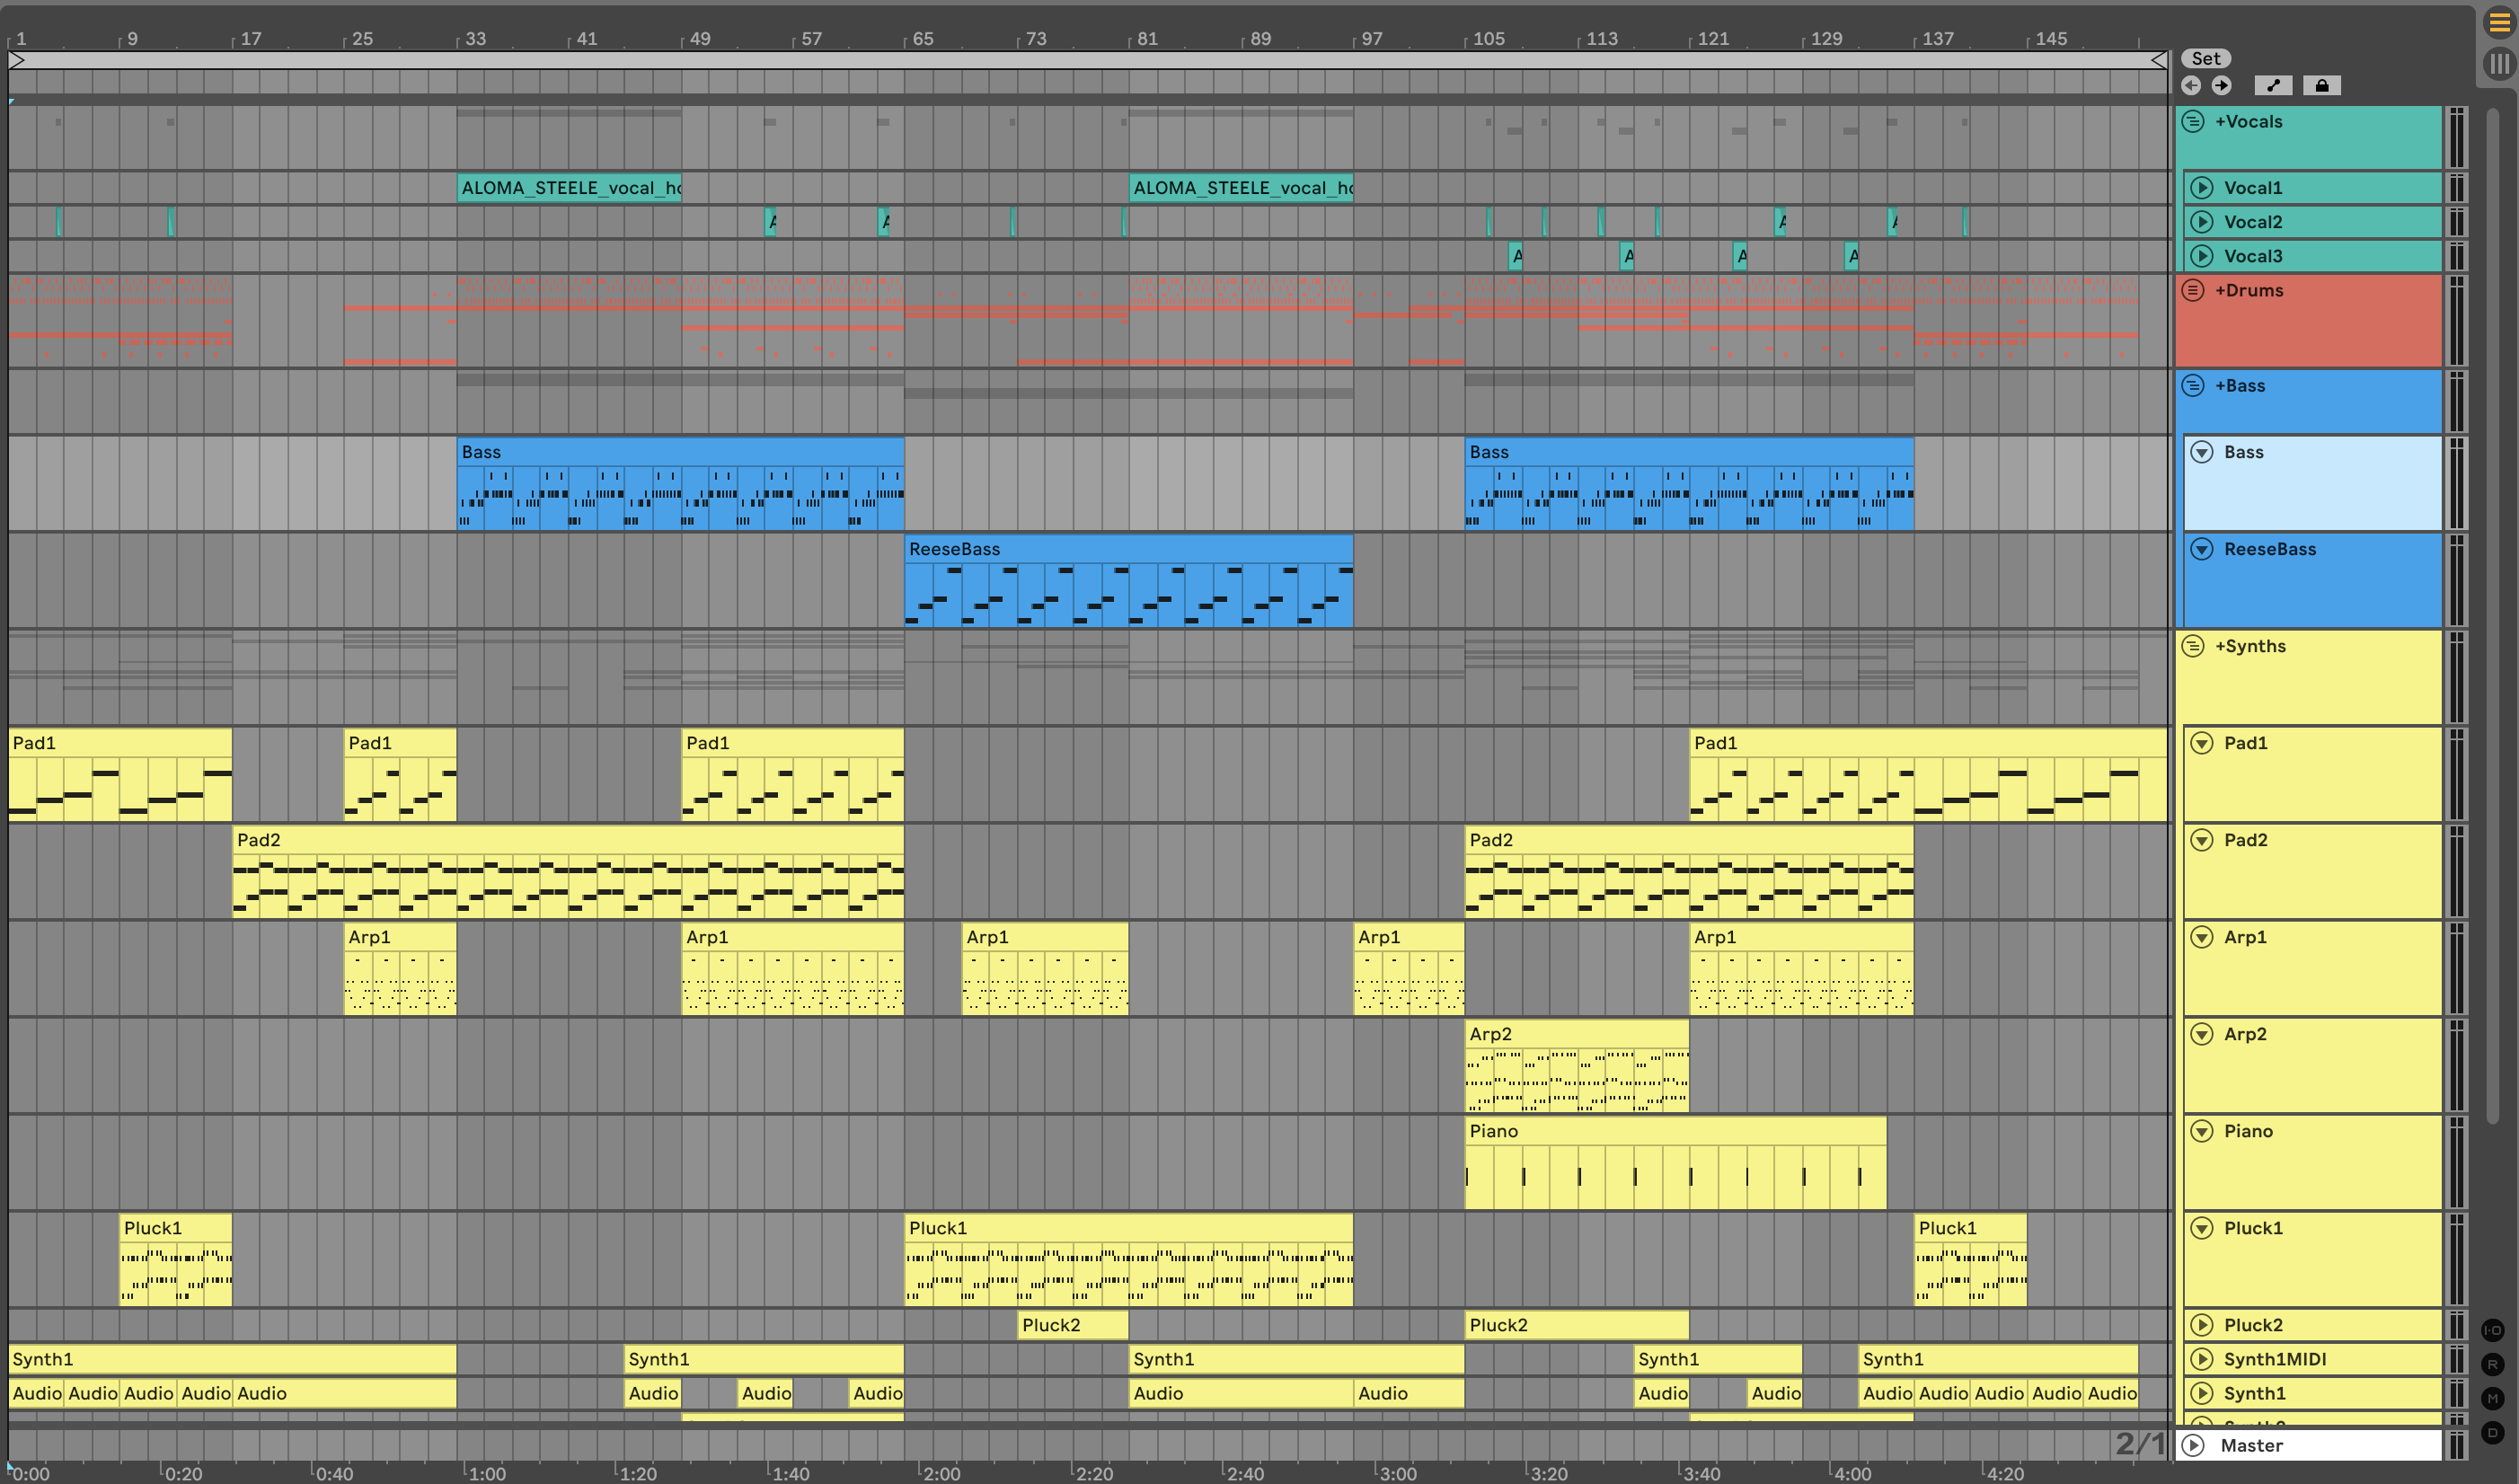Switch to Arrangement view with the orange lines icon
This screenshot has width=2519, height=1484.
tap(2498, 22)
